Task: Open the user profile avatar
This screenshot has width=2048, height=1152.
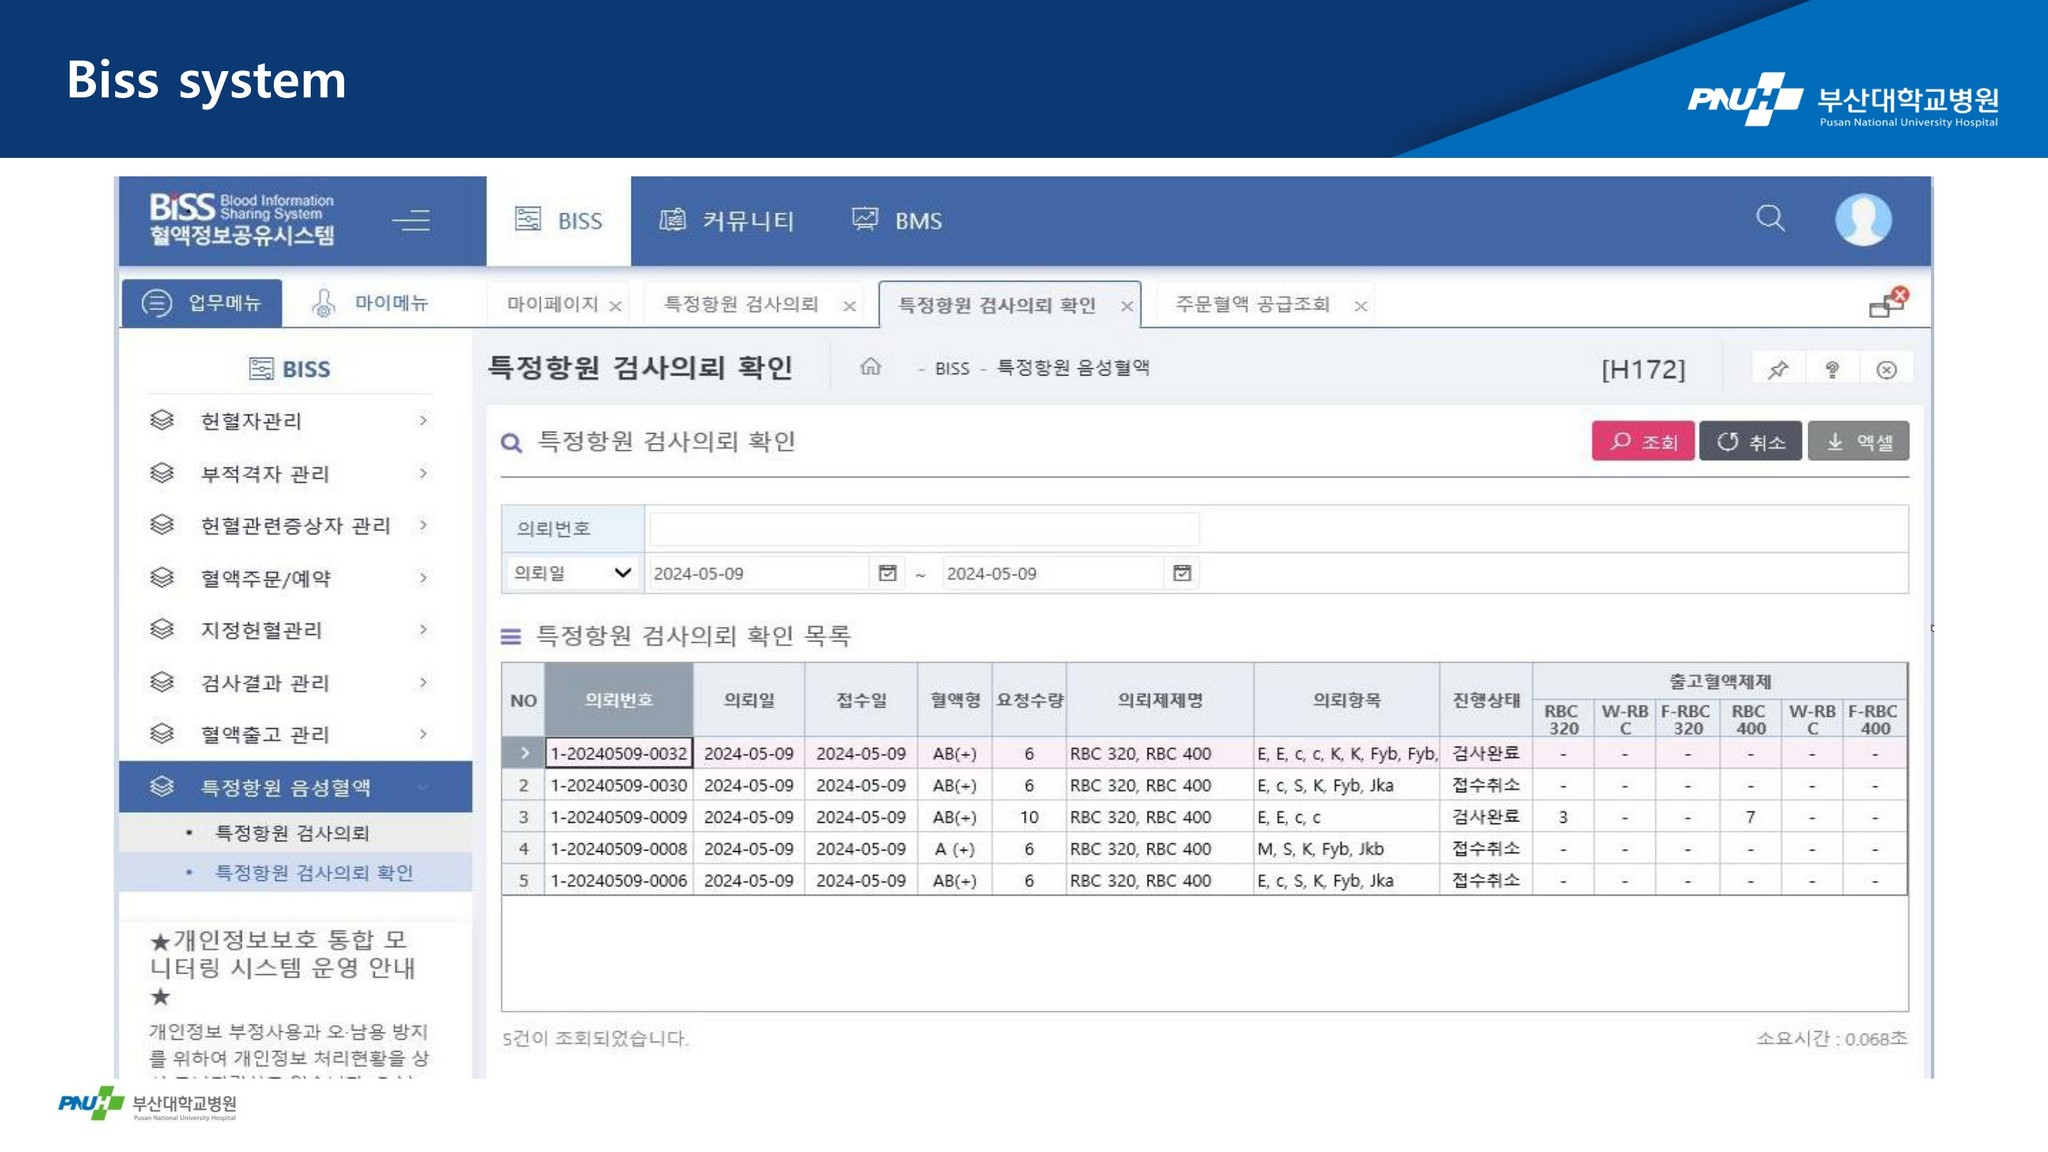Action: point(1863,219)
